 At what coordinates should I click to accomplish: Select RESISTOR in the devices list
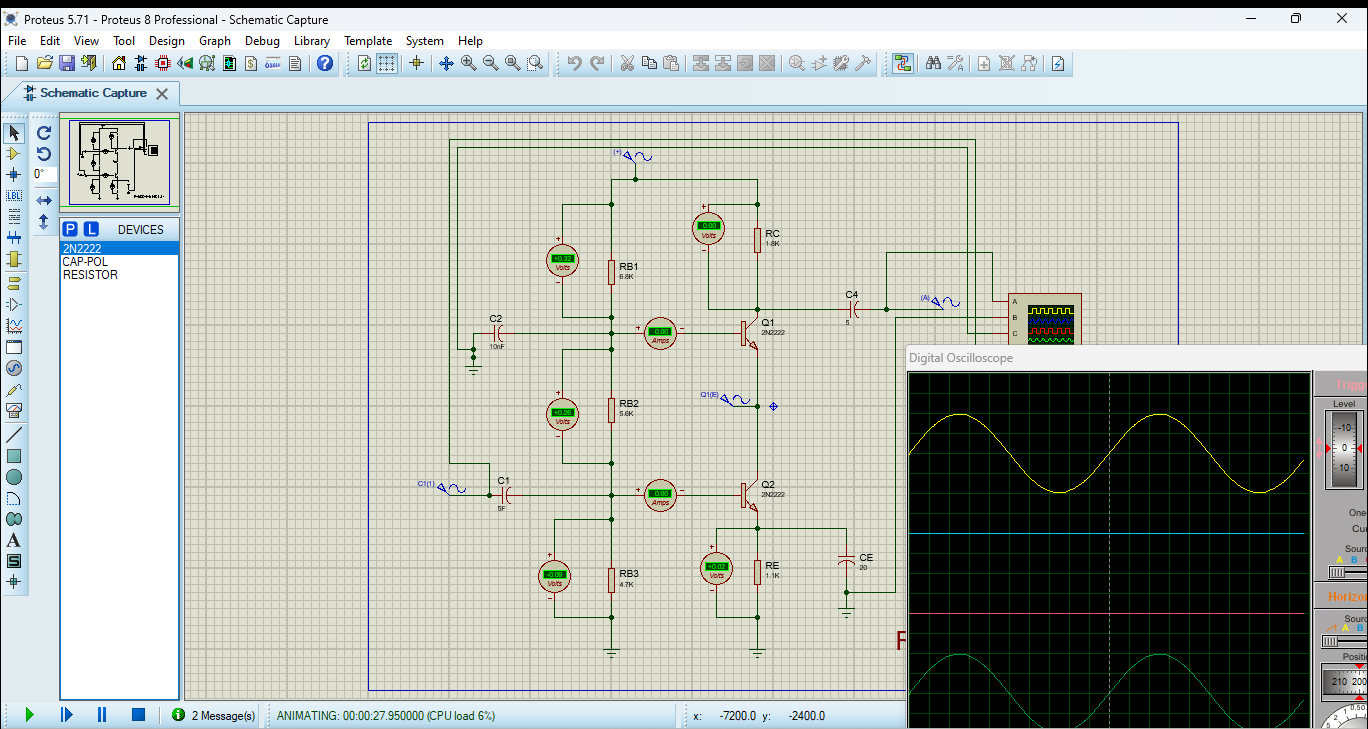click(x=120, y=274)
